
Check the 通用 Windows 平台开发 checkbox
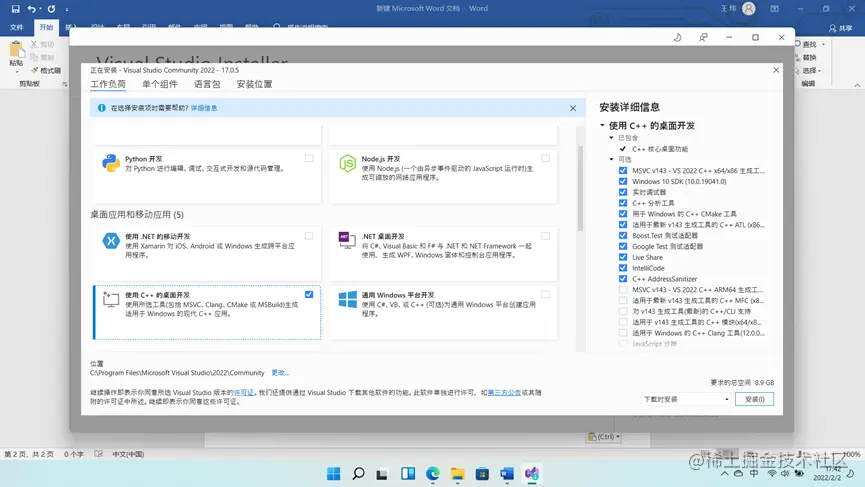click(x=546, y=295)
